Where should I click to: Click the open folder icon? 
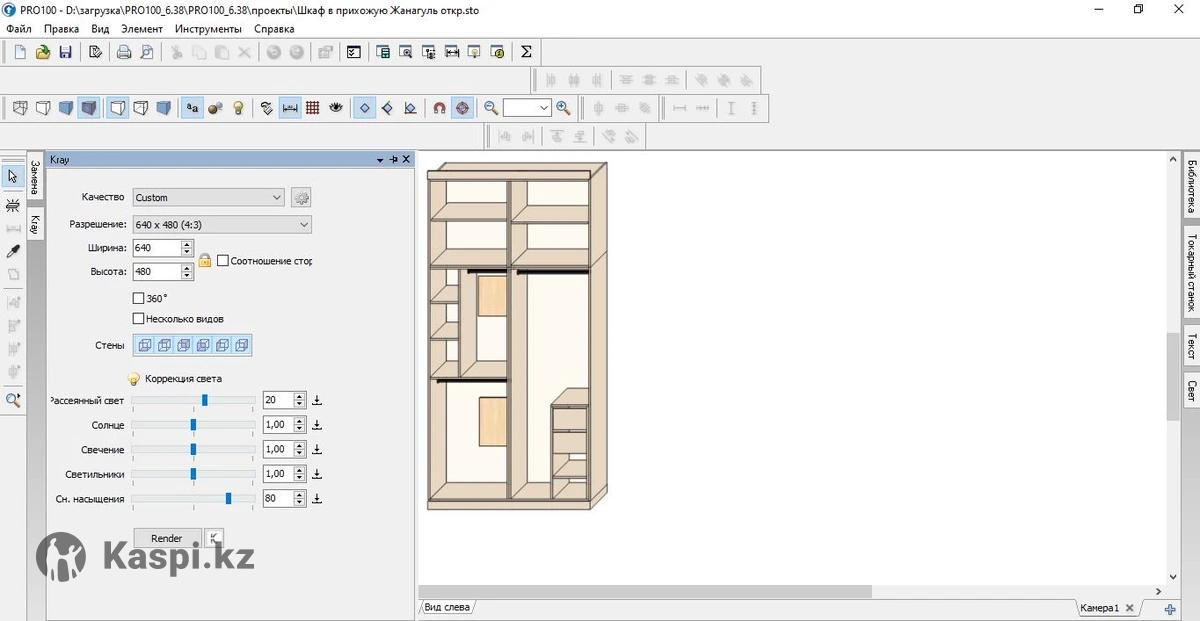pos(43,52)
